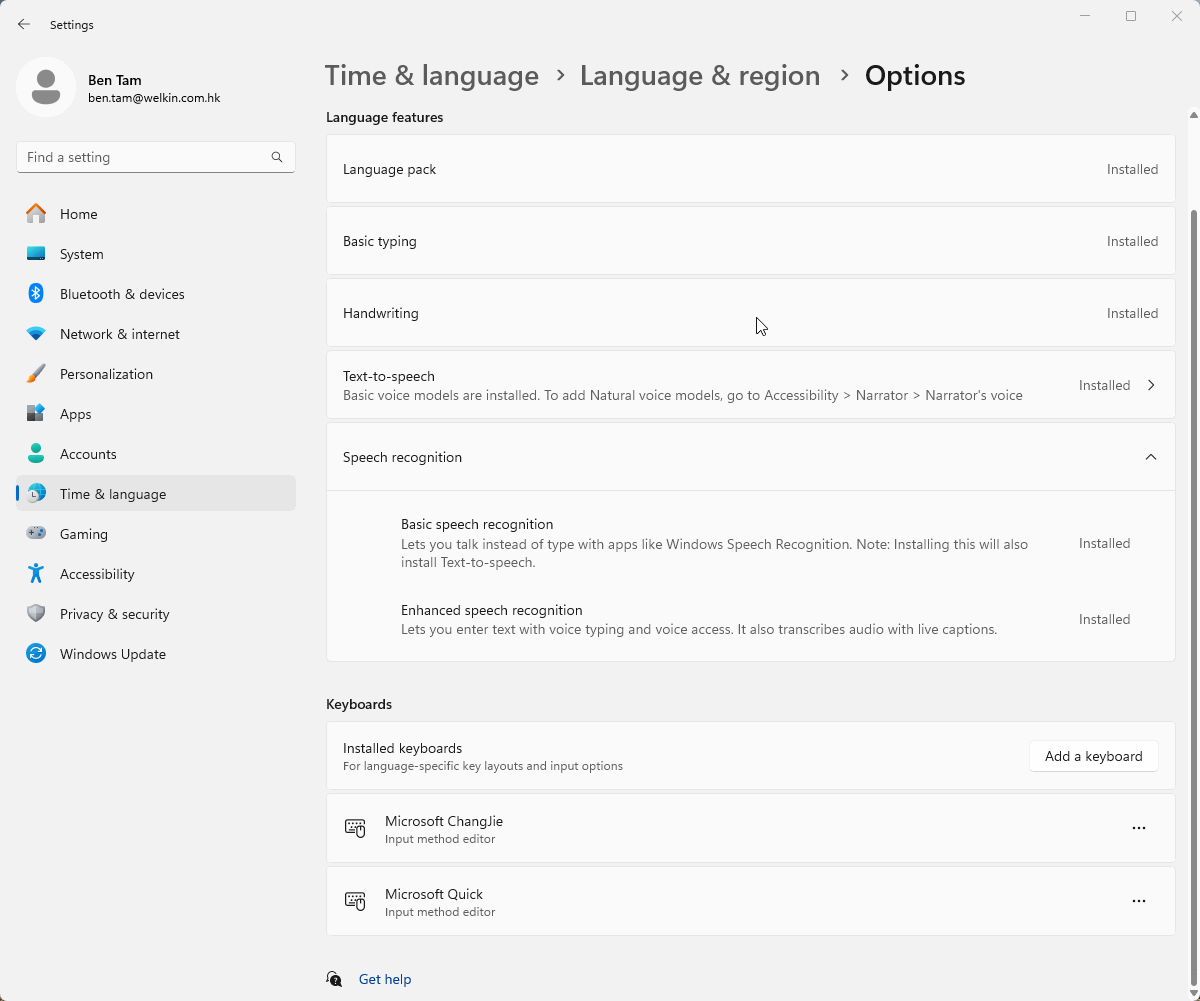Viewport: 1200px width, 1001px height.
Task: Open the Accounts settings page
Action: [x=156, y=454]
